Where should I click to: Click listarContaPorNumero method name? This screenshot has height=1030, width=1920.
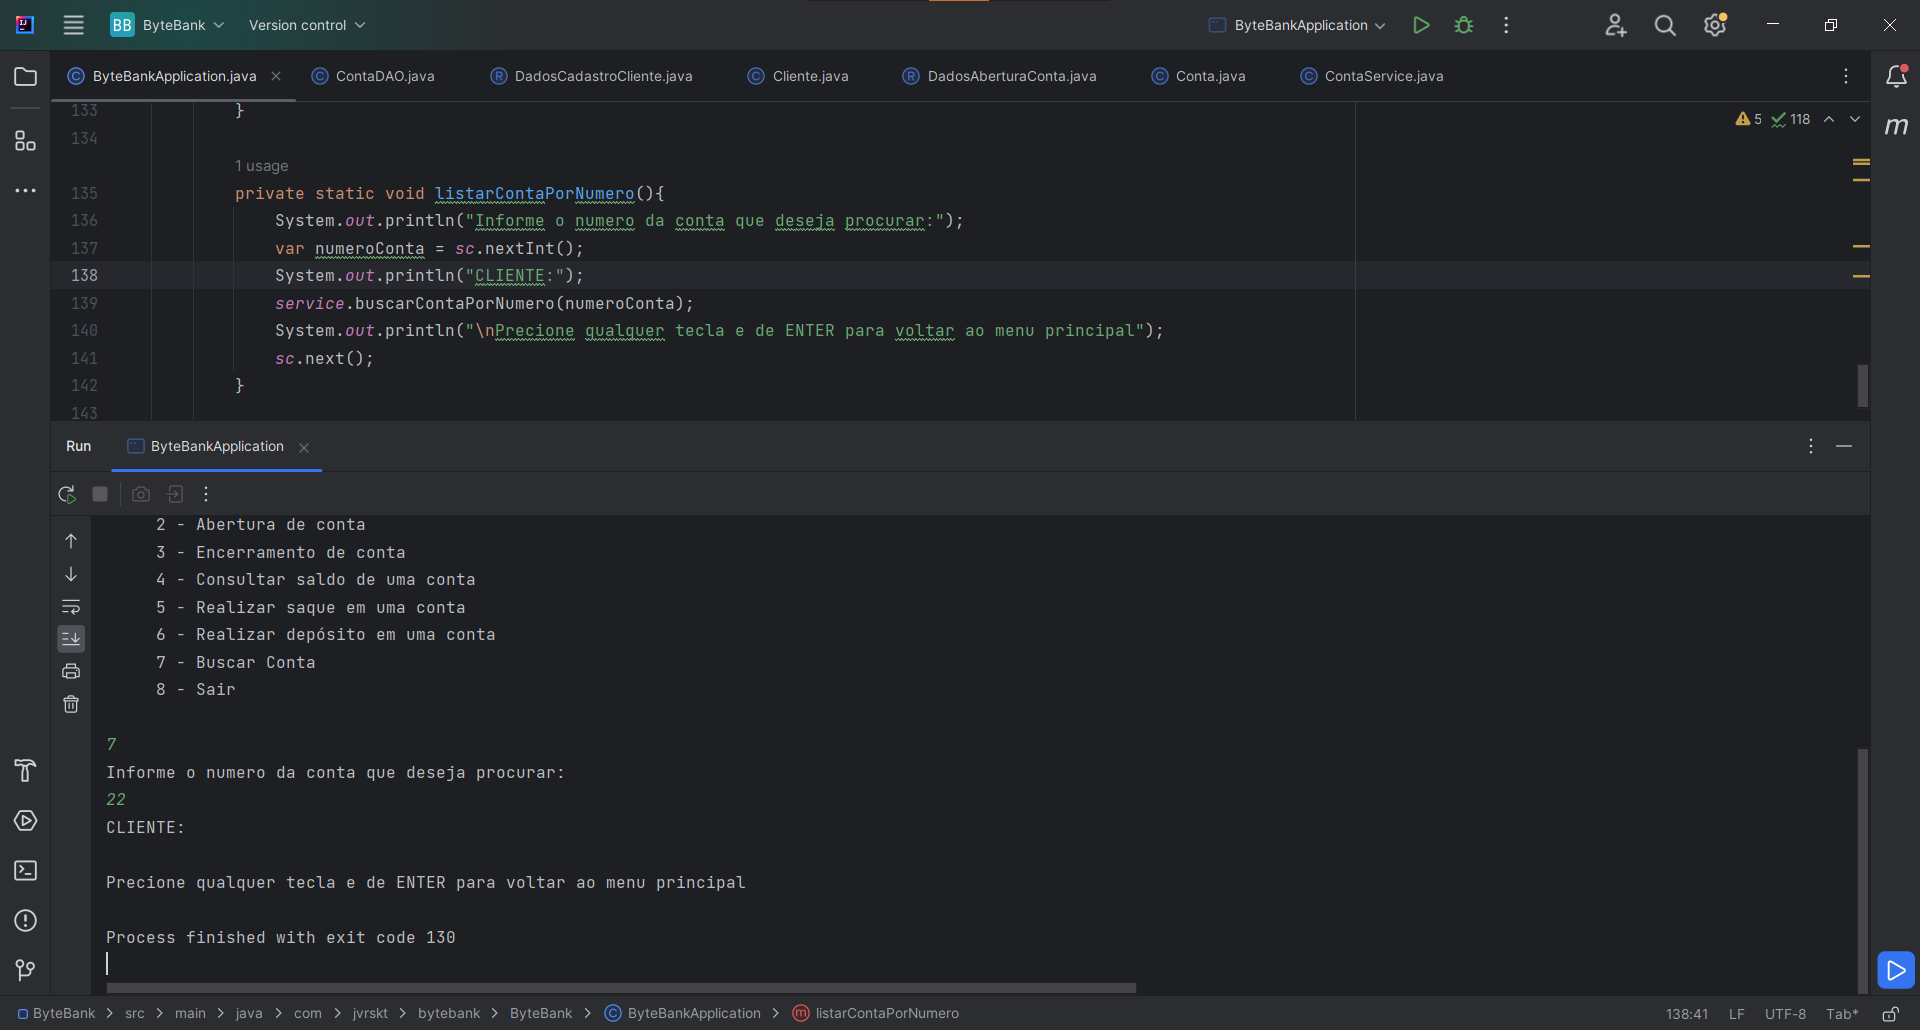point(535,193)
